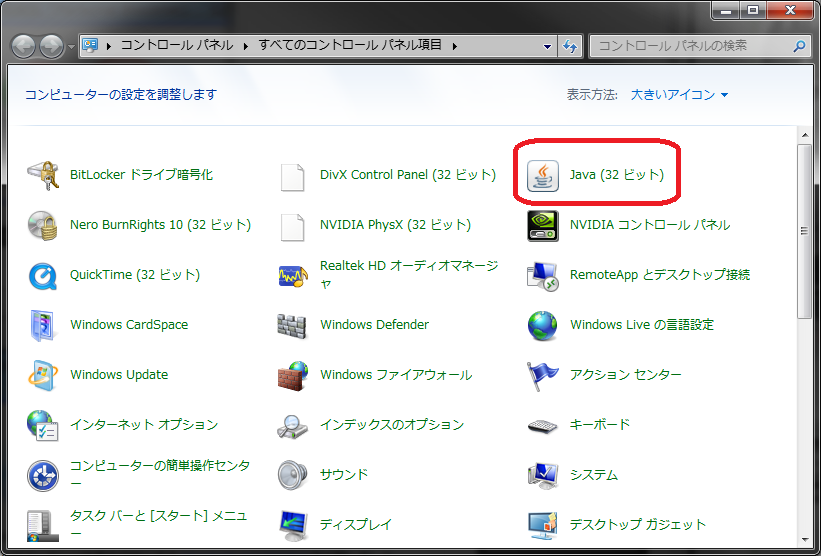Go back with the Back arrow button
The height and width of the screenshot is (556, 821).
coord(24,47)
